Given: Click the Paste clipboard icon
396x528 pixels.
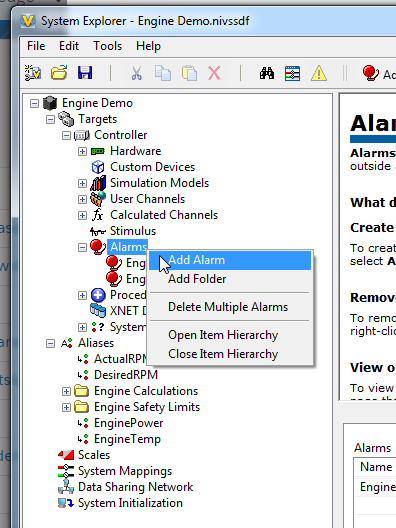Looking at the screenshot, I should coord(189,73).
